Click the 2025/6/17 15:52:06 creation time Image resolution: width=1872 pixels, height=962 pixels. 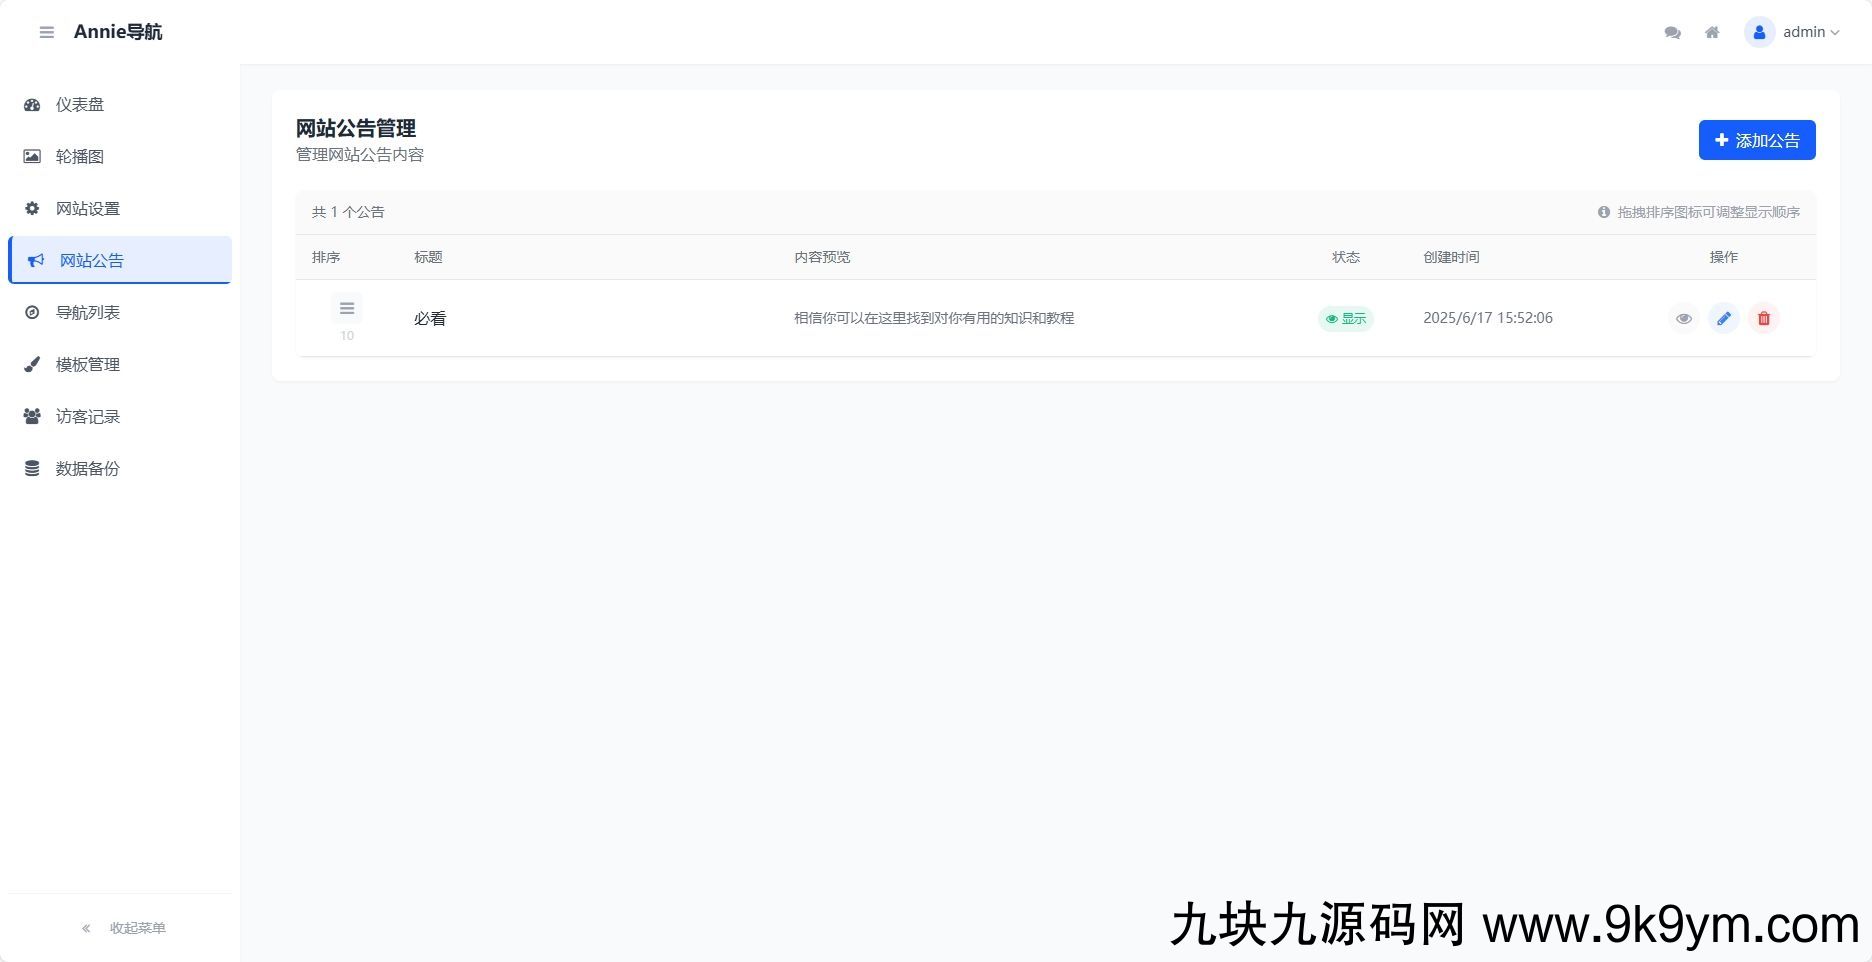tap(1488, 318)
